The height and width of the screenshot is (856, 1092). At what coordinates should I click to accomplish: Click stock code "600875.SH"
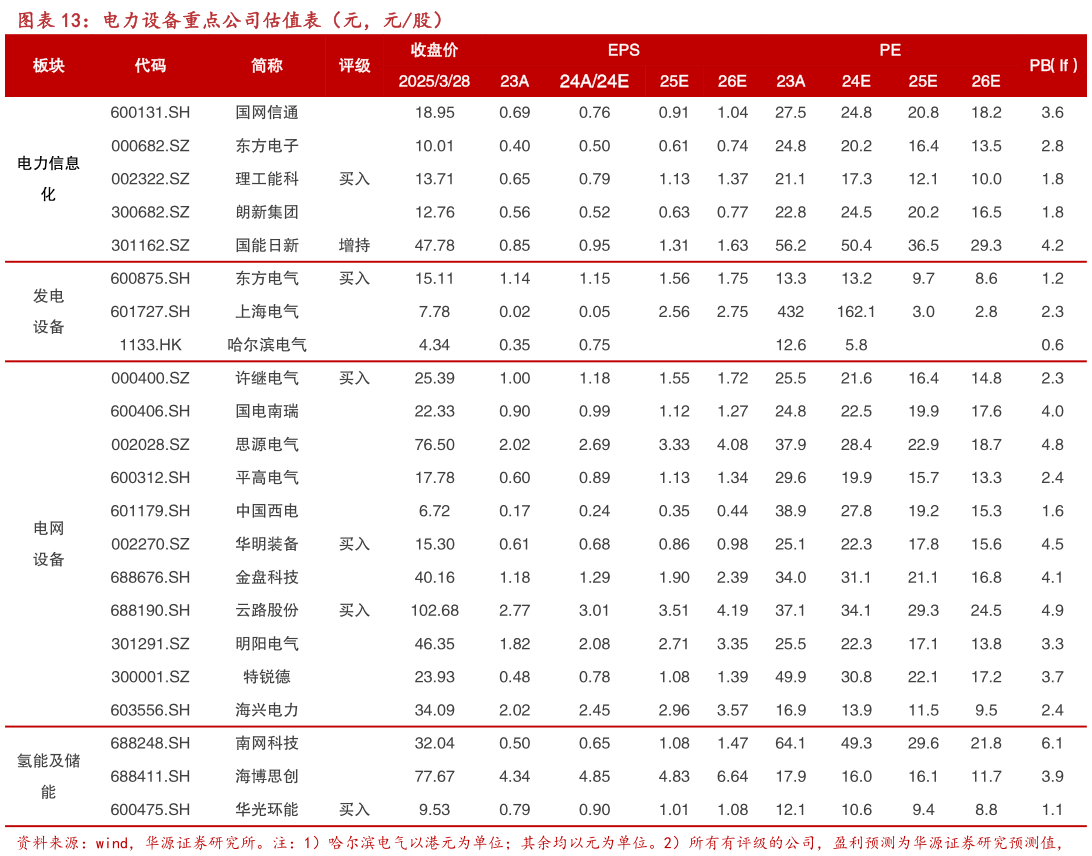click(x=150, y=279)
